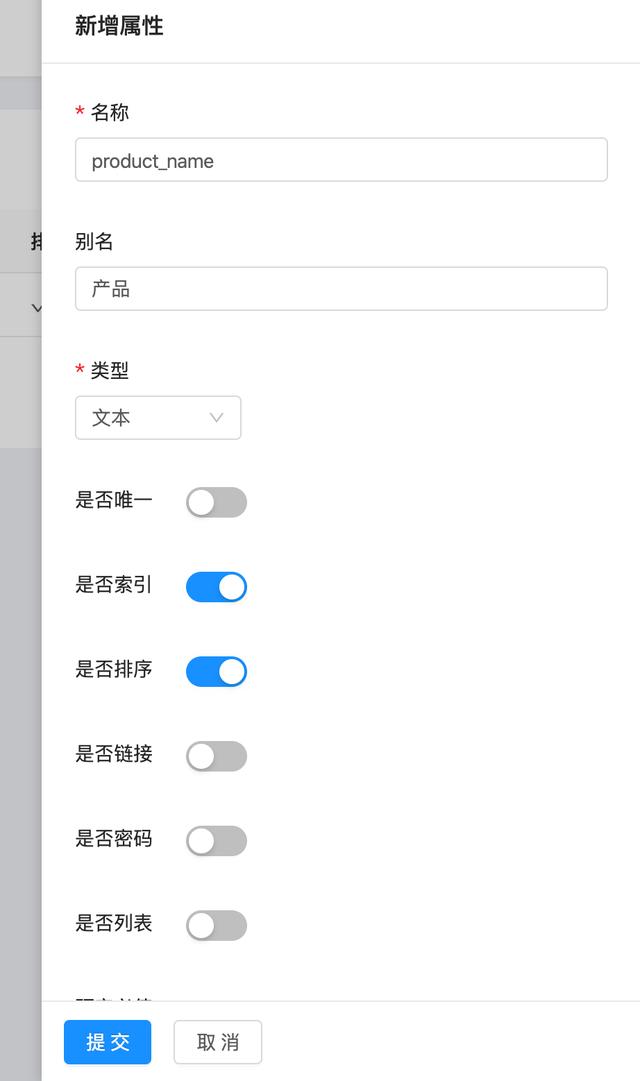The image size is (640, 1081).
Task: Click the 别名 field containing 产品
Action: tap(341, 289)
